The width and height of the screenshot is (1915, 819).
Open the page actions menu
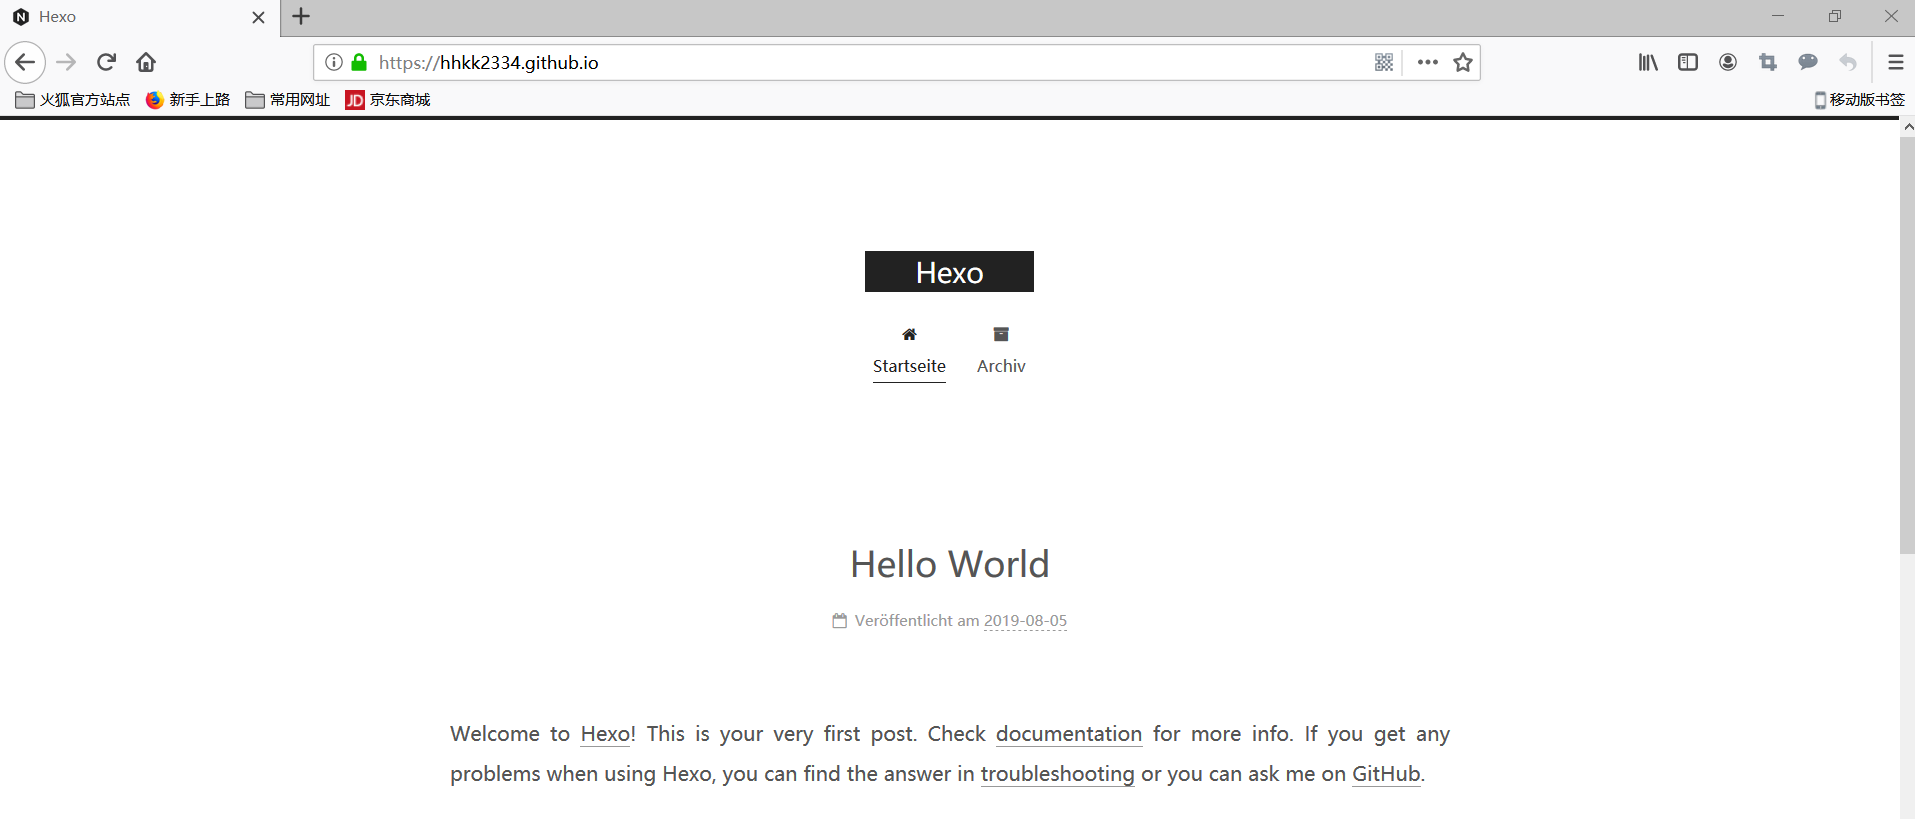(x=1428, y=62)
